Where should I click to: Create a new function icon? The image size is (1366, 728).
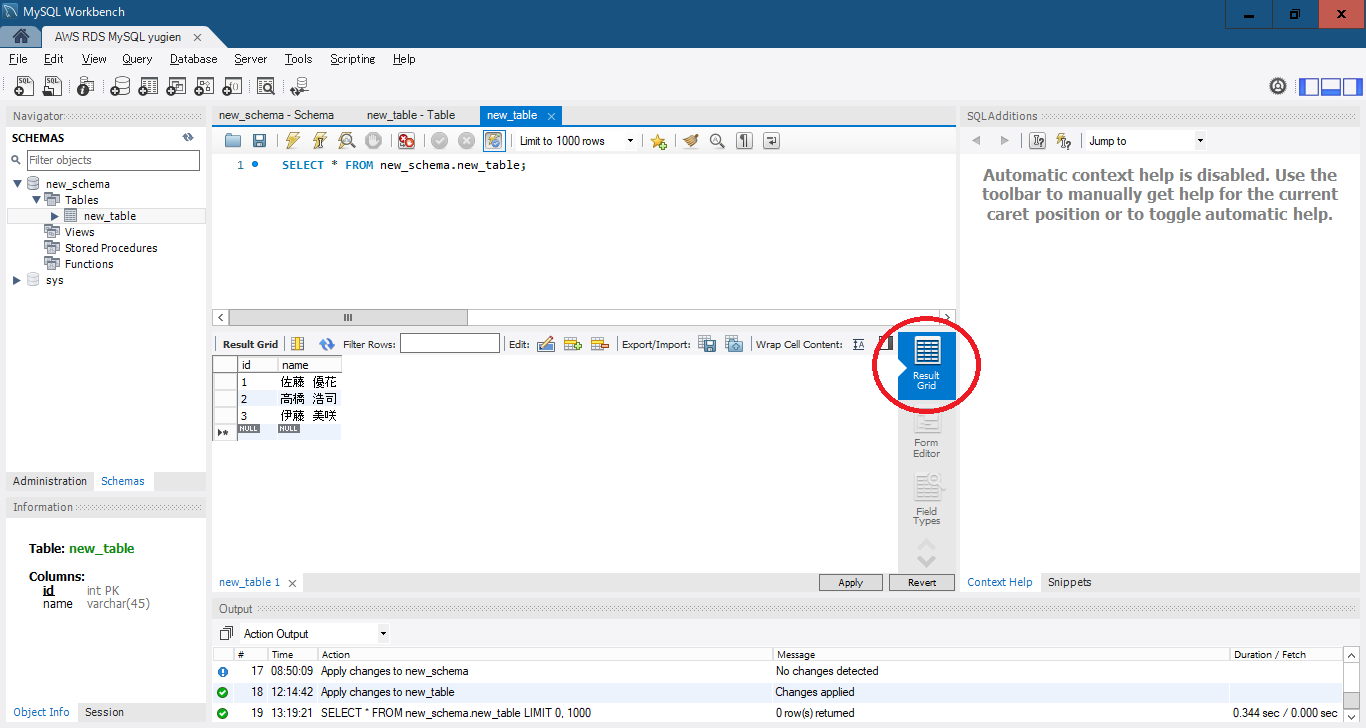232,87
